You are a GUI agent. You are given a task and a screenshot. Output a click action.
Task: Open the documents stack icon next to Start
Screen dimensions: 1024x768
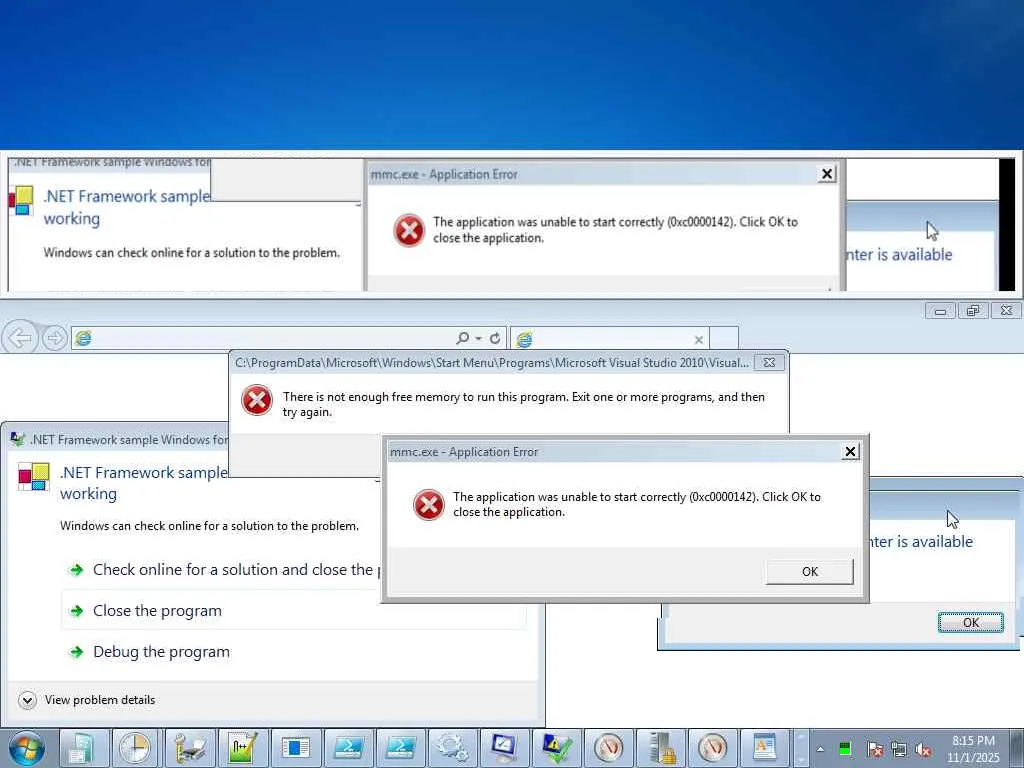click(82, 748)
